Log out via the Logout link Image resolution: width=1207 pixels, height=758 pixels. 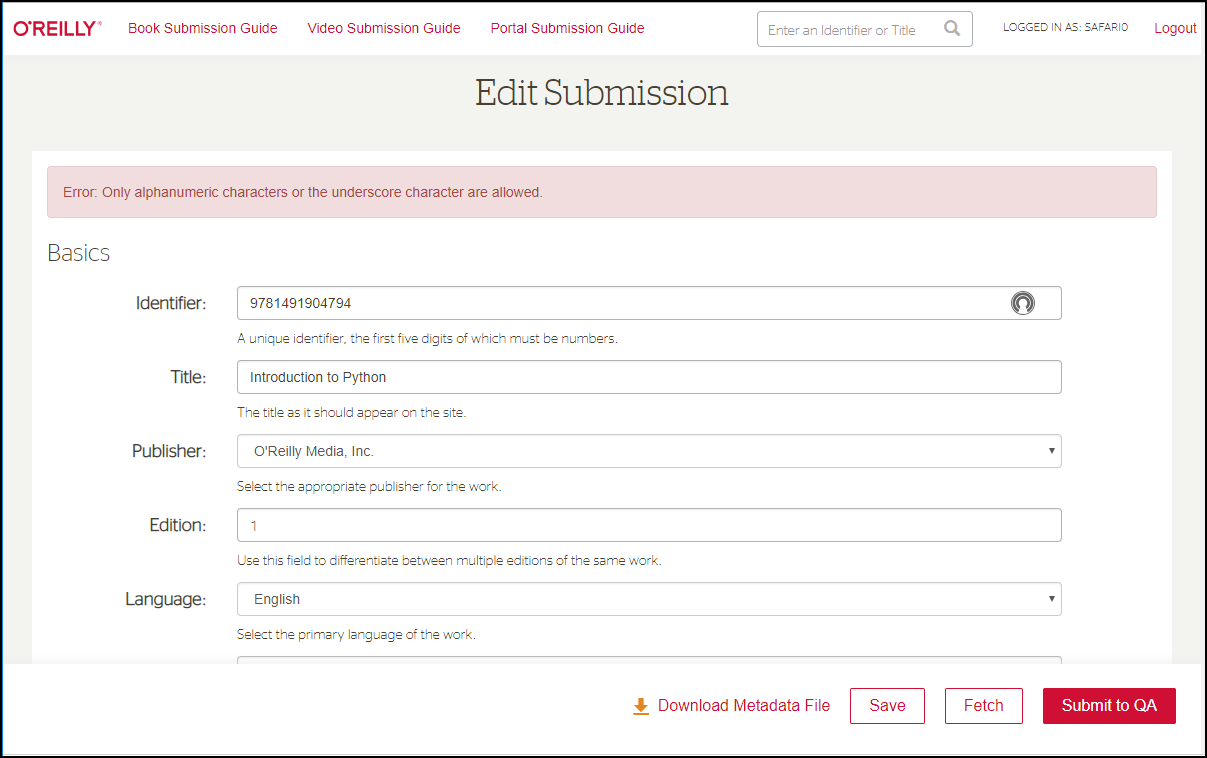(1175, 28)
